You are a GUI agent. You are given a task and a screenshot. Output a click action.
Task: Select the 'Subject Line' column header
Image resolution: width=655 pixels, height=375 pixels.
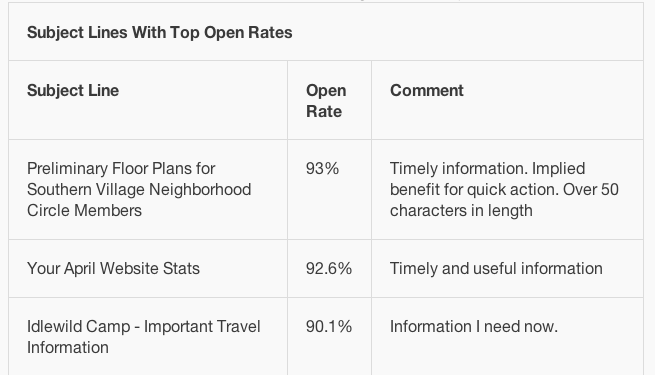pos(73,91)
